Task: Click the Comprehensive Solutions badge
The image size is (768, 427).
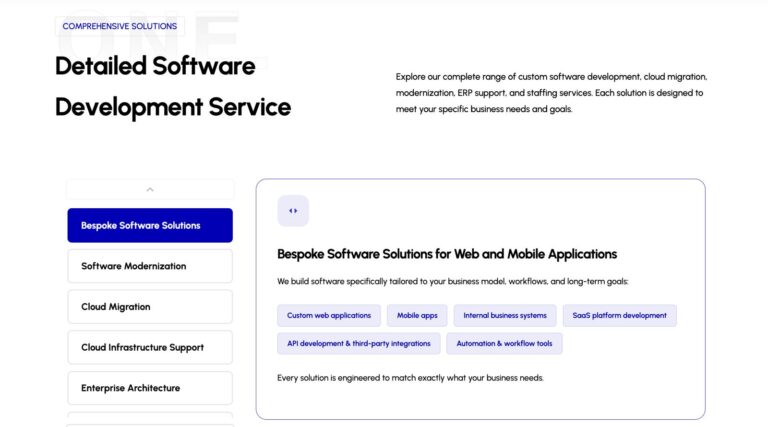Action: click(120, 26)
